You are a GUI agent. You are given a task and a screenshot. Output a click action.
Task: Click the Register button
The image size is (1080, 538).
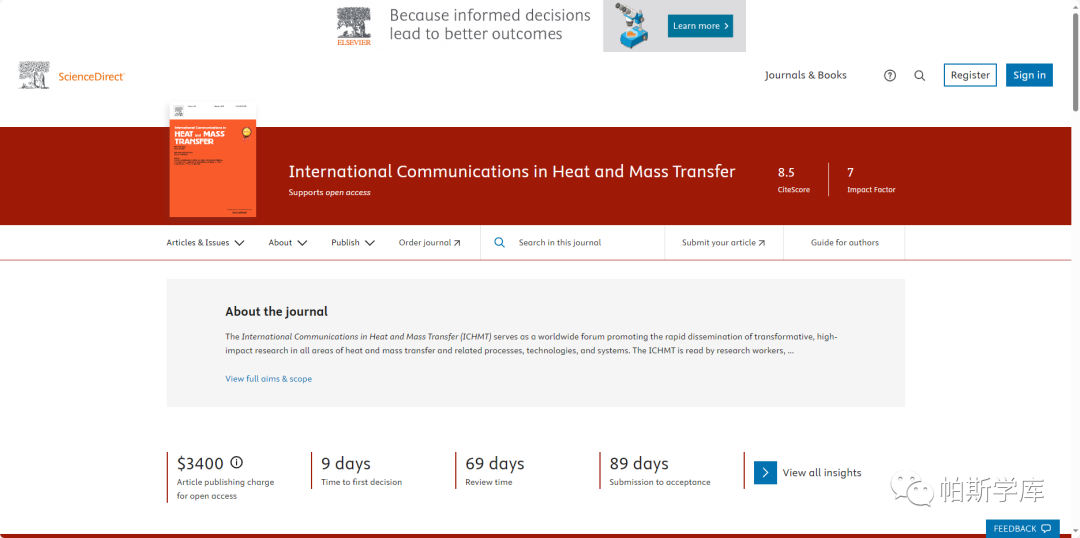pyautogui.click(x=970, y=75)
